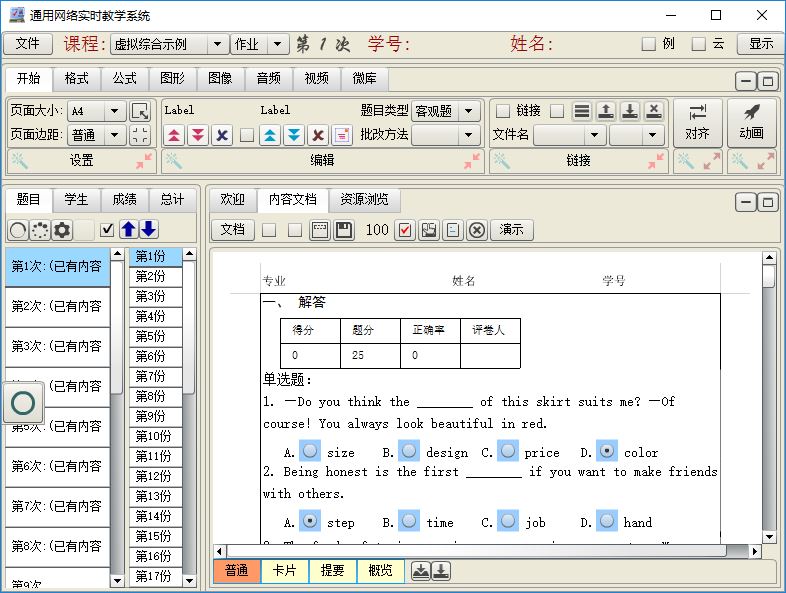
Task: Click the red double down-arrow icon
Action: tap(198, 135)
